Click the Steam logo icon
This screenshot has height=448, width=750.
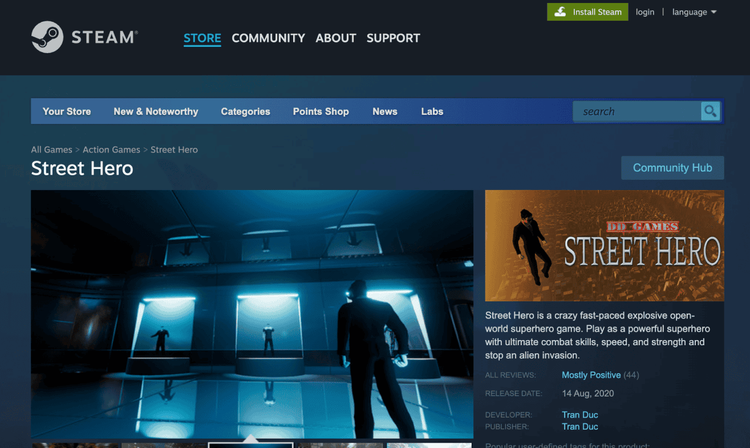[x=47, y=37]
